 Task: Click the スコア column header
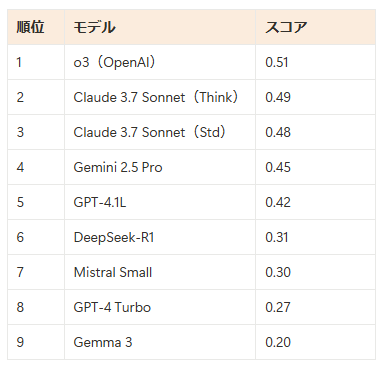(x=316, y=27)
